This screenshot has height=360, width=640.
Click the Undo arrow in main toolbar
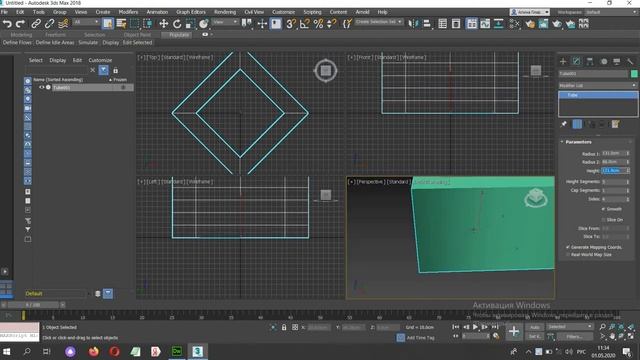7,24
